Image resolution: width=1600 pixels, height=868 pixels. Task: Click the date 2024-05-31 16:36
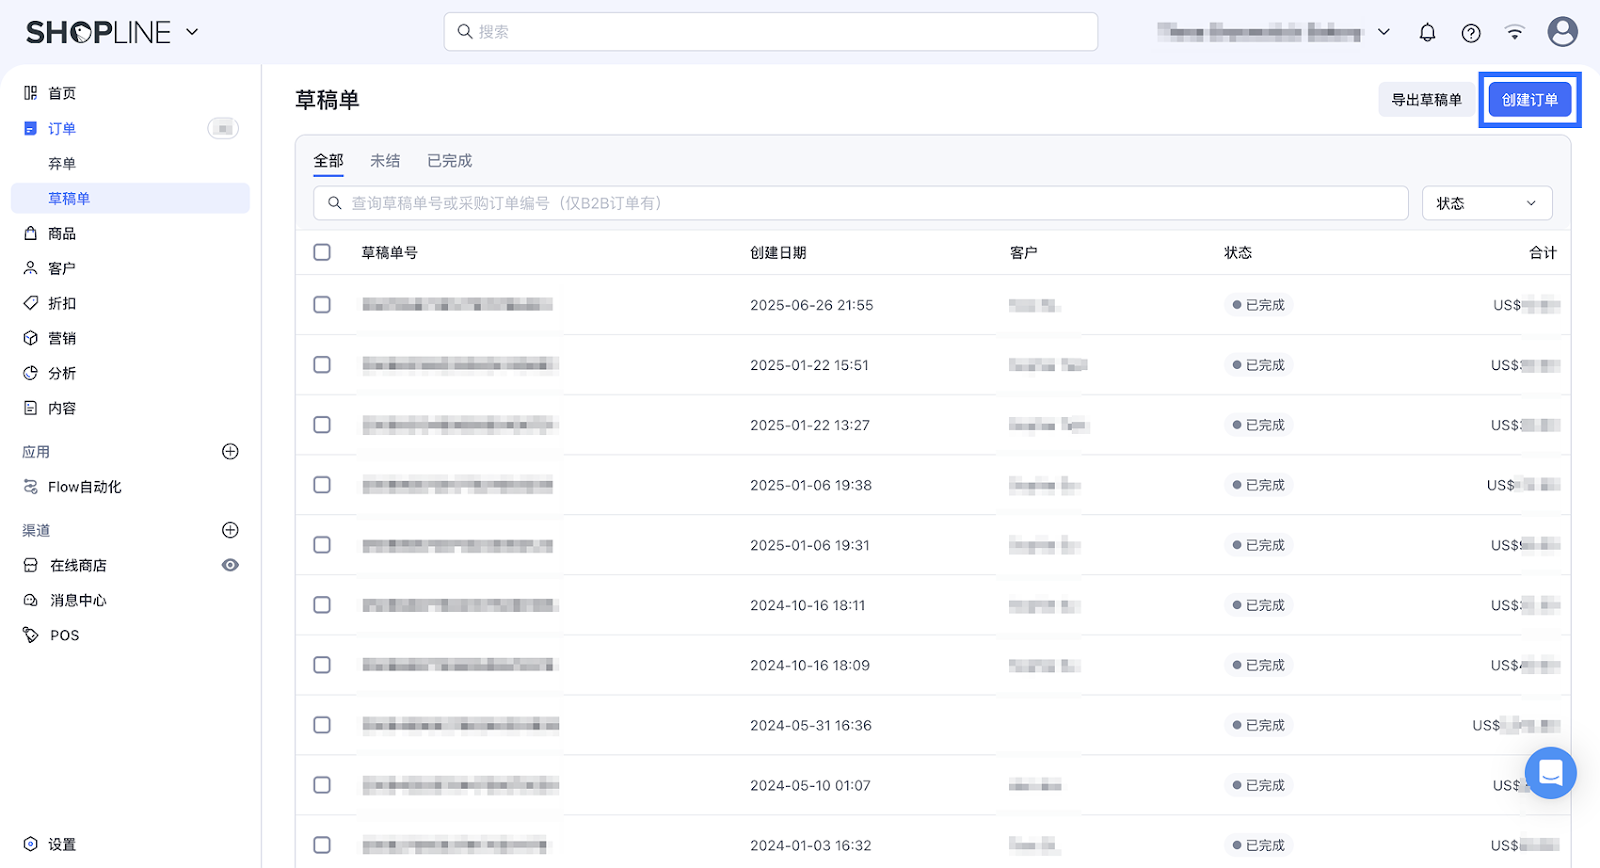pos(811,725)
